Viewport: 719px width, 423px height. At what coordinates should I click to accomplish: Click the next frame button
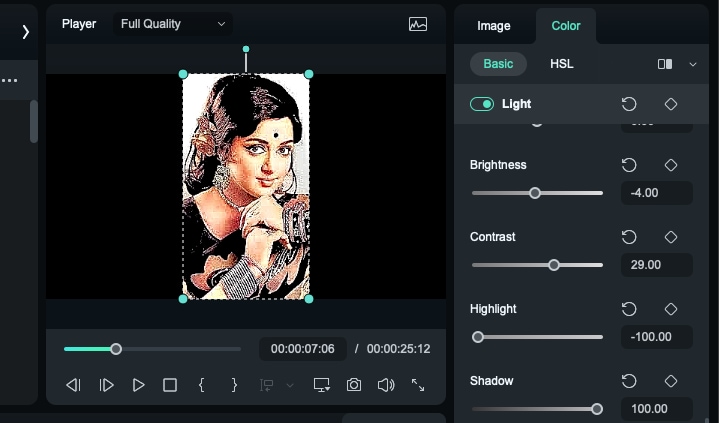pos(106,385)
